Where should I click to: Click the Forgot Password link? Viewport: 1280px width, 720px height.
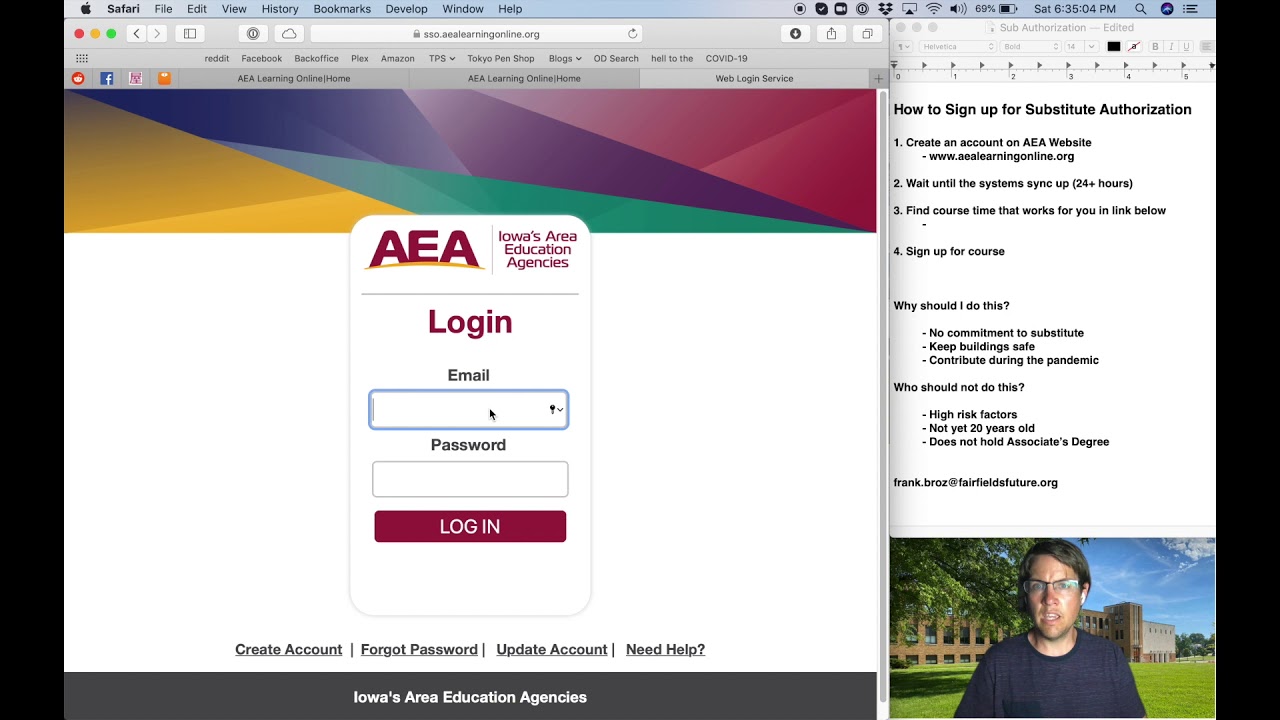pos(419,650)
